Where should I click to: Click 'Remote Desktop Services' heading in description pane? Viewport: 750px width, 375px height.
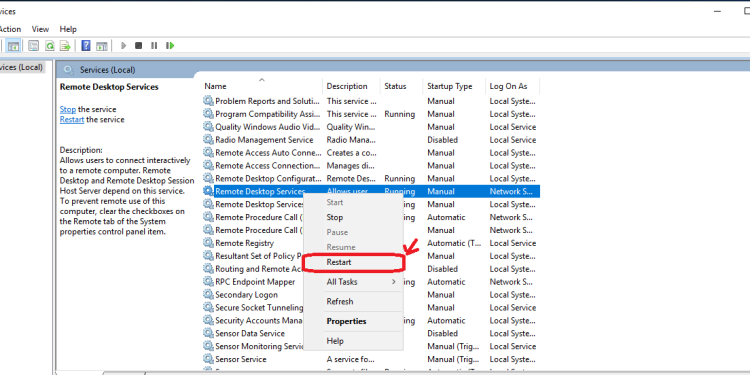click(109, 87)
